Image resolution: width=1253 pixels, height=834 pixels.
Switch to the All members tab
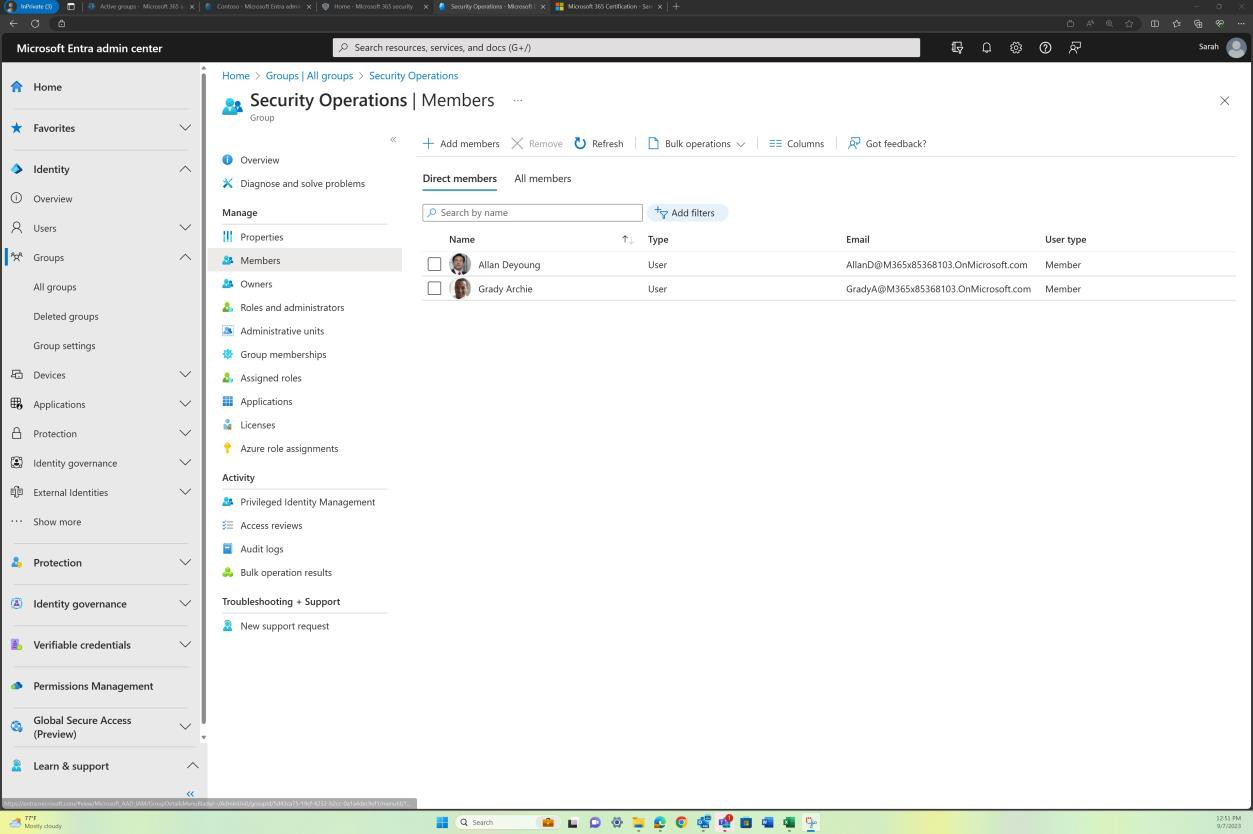click(x=542, y=178)
